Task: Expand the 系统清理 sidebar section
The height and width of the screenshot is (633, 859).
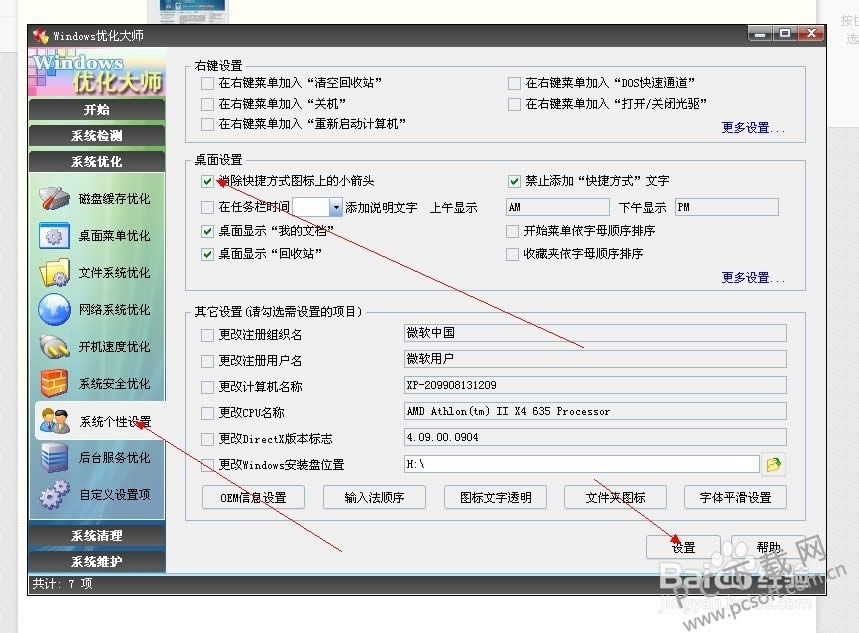Action: click(97, 535)
